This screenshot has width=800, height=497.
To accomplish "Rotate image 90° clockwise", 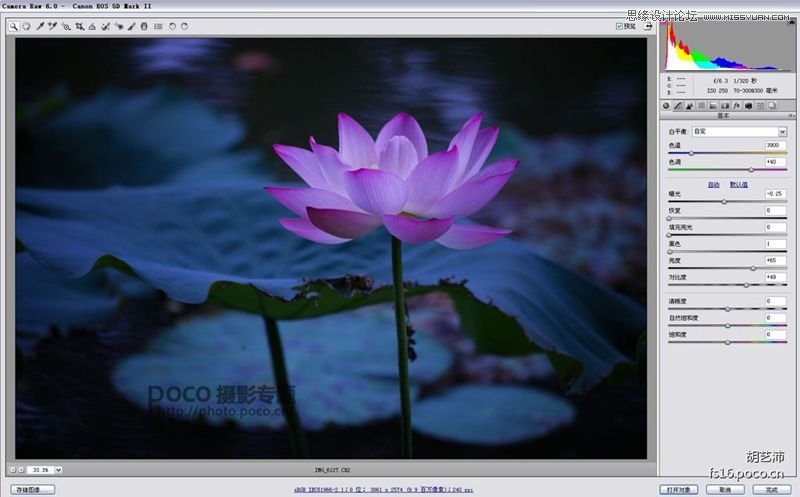I will [x=184, y=26].
